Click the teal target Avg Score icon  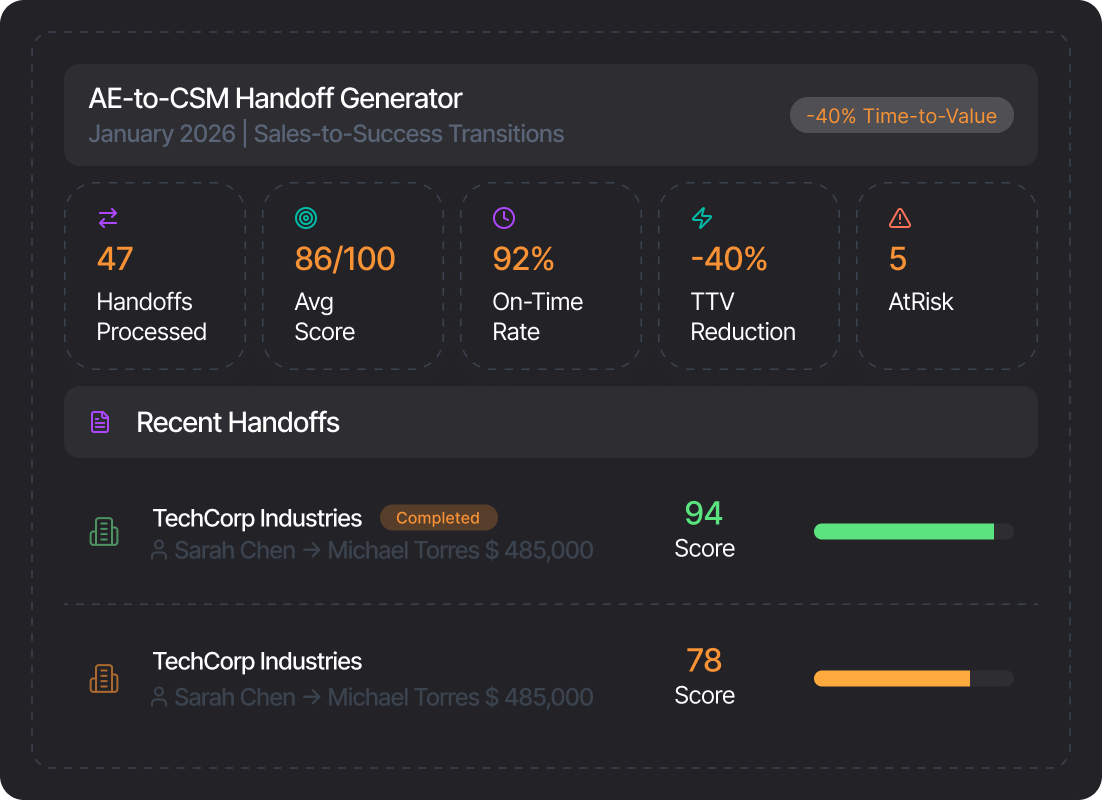click(x=306, y=218)
